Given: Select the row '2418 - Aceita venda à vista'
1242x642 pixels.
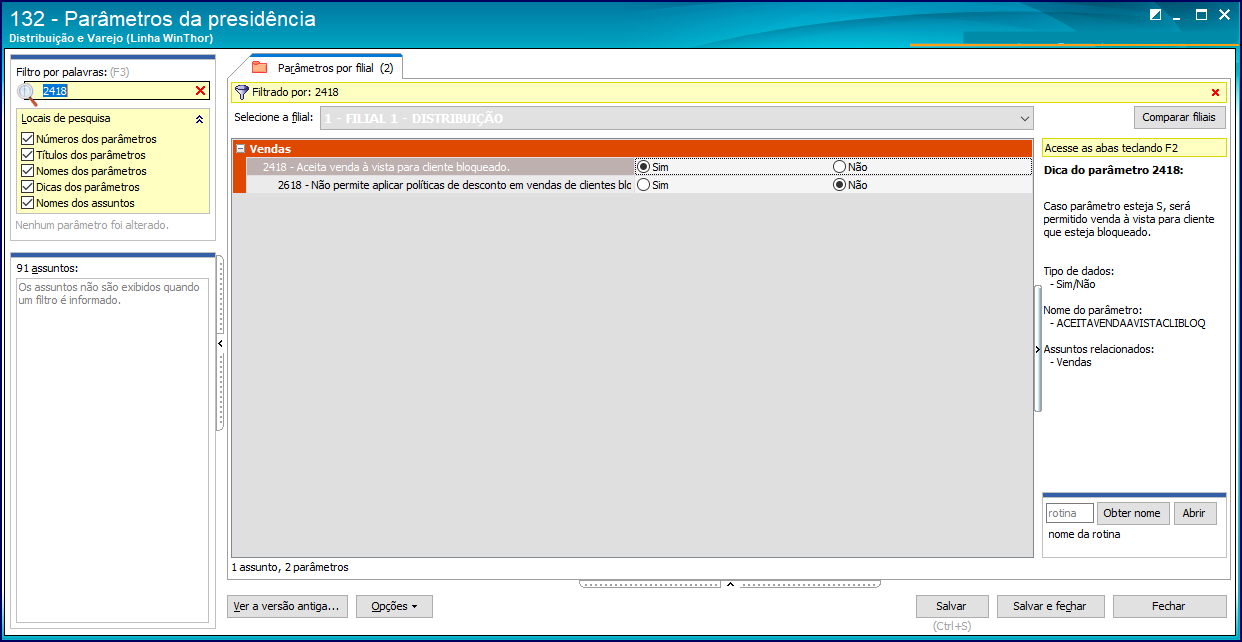Looking at the screenshot, I should click(x=438, y=167).
